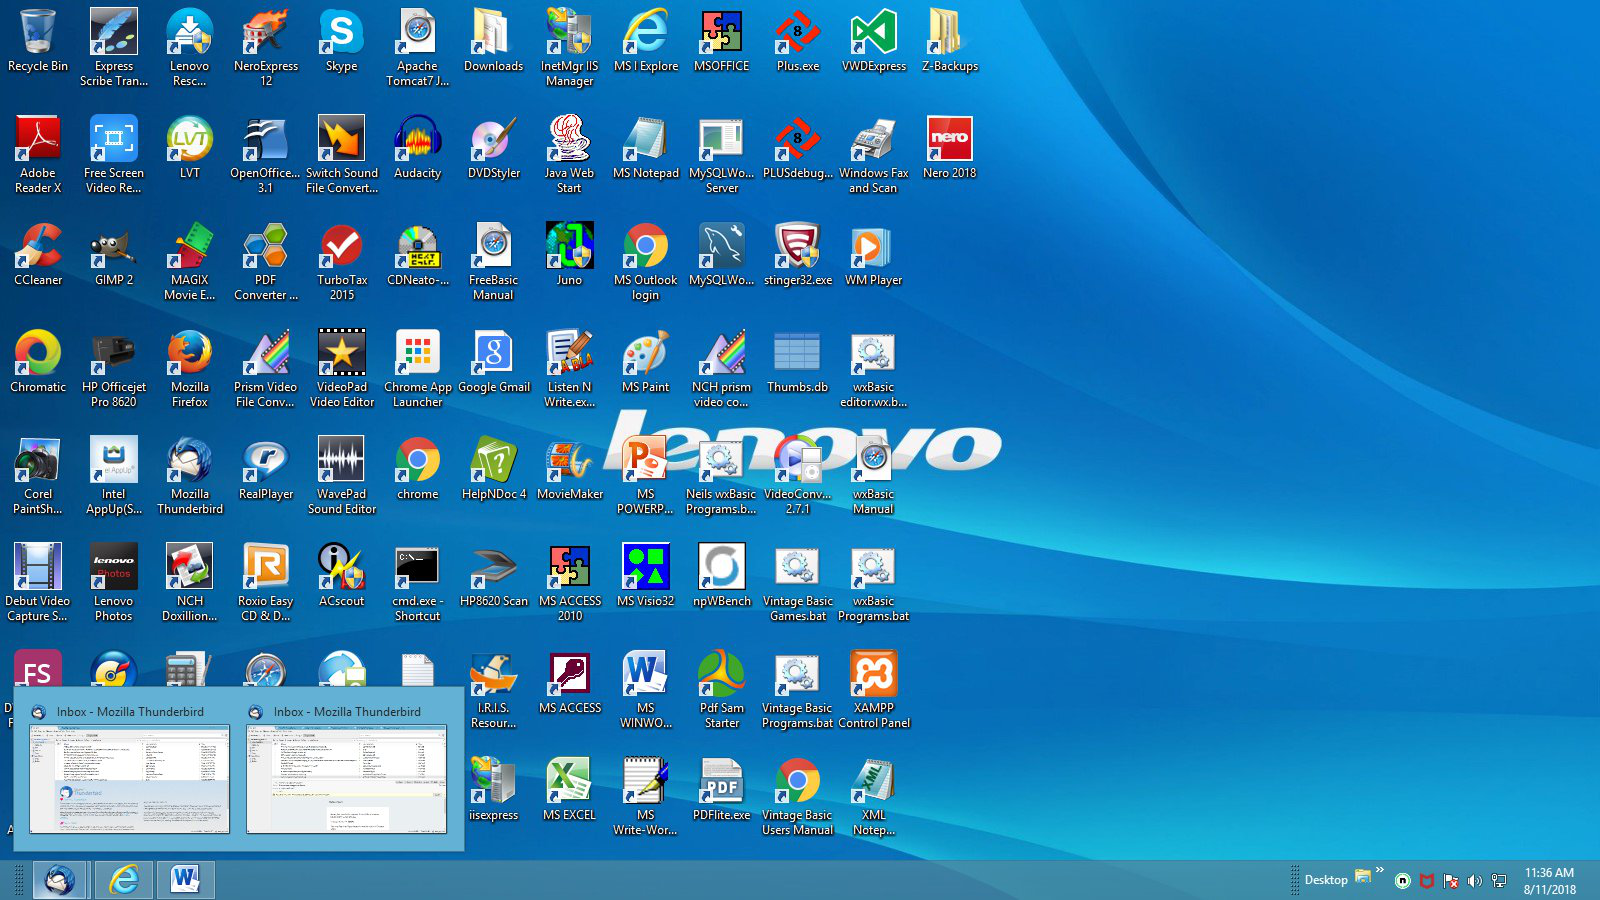Select the Audacity desktop icon
Viewport: 1600px width, 900px height.
pos(418,149)
